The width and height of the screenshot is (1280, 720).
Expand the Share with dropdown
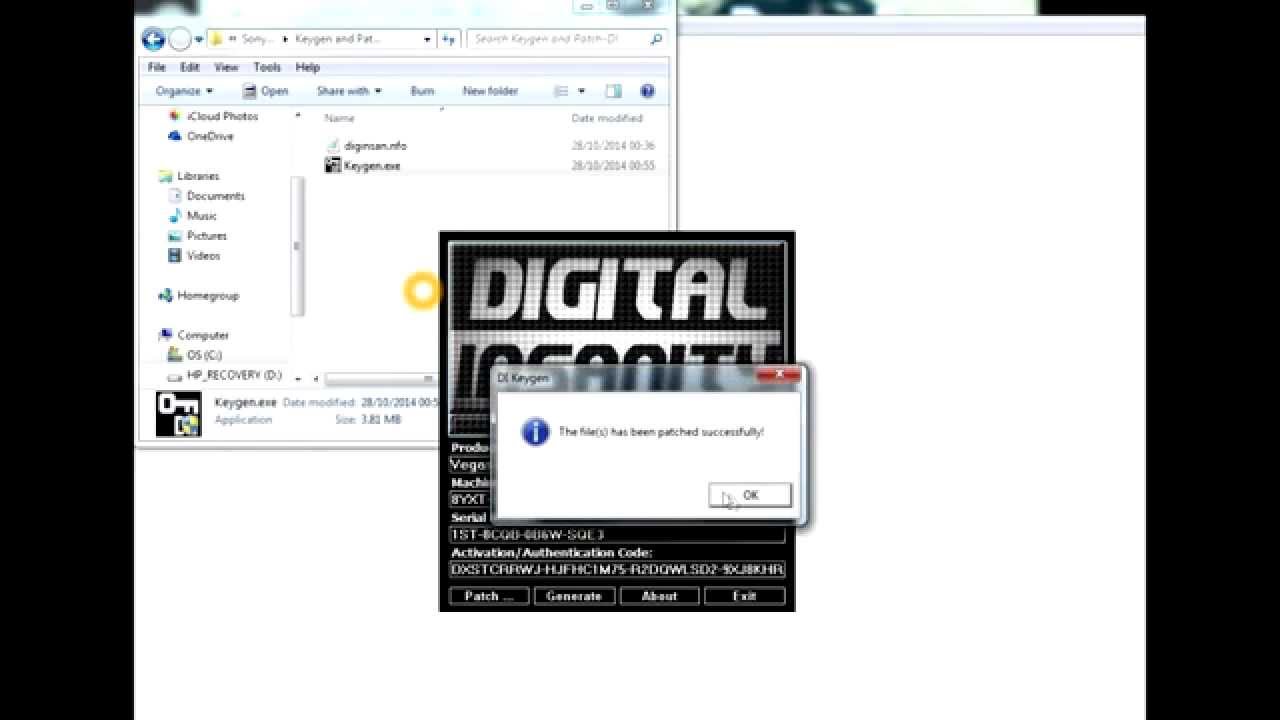349,91
